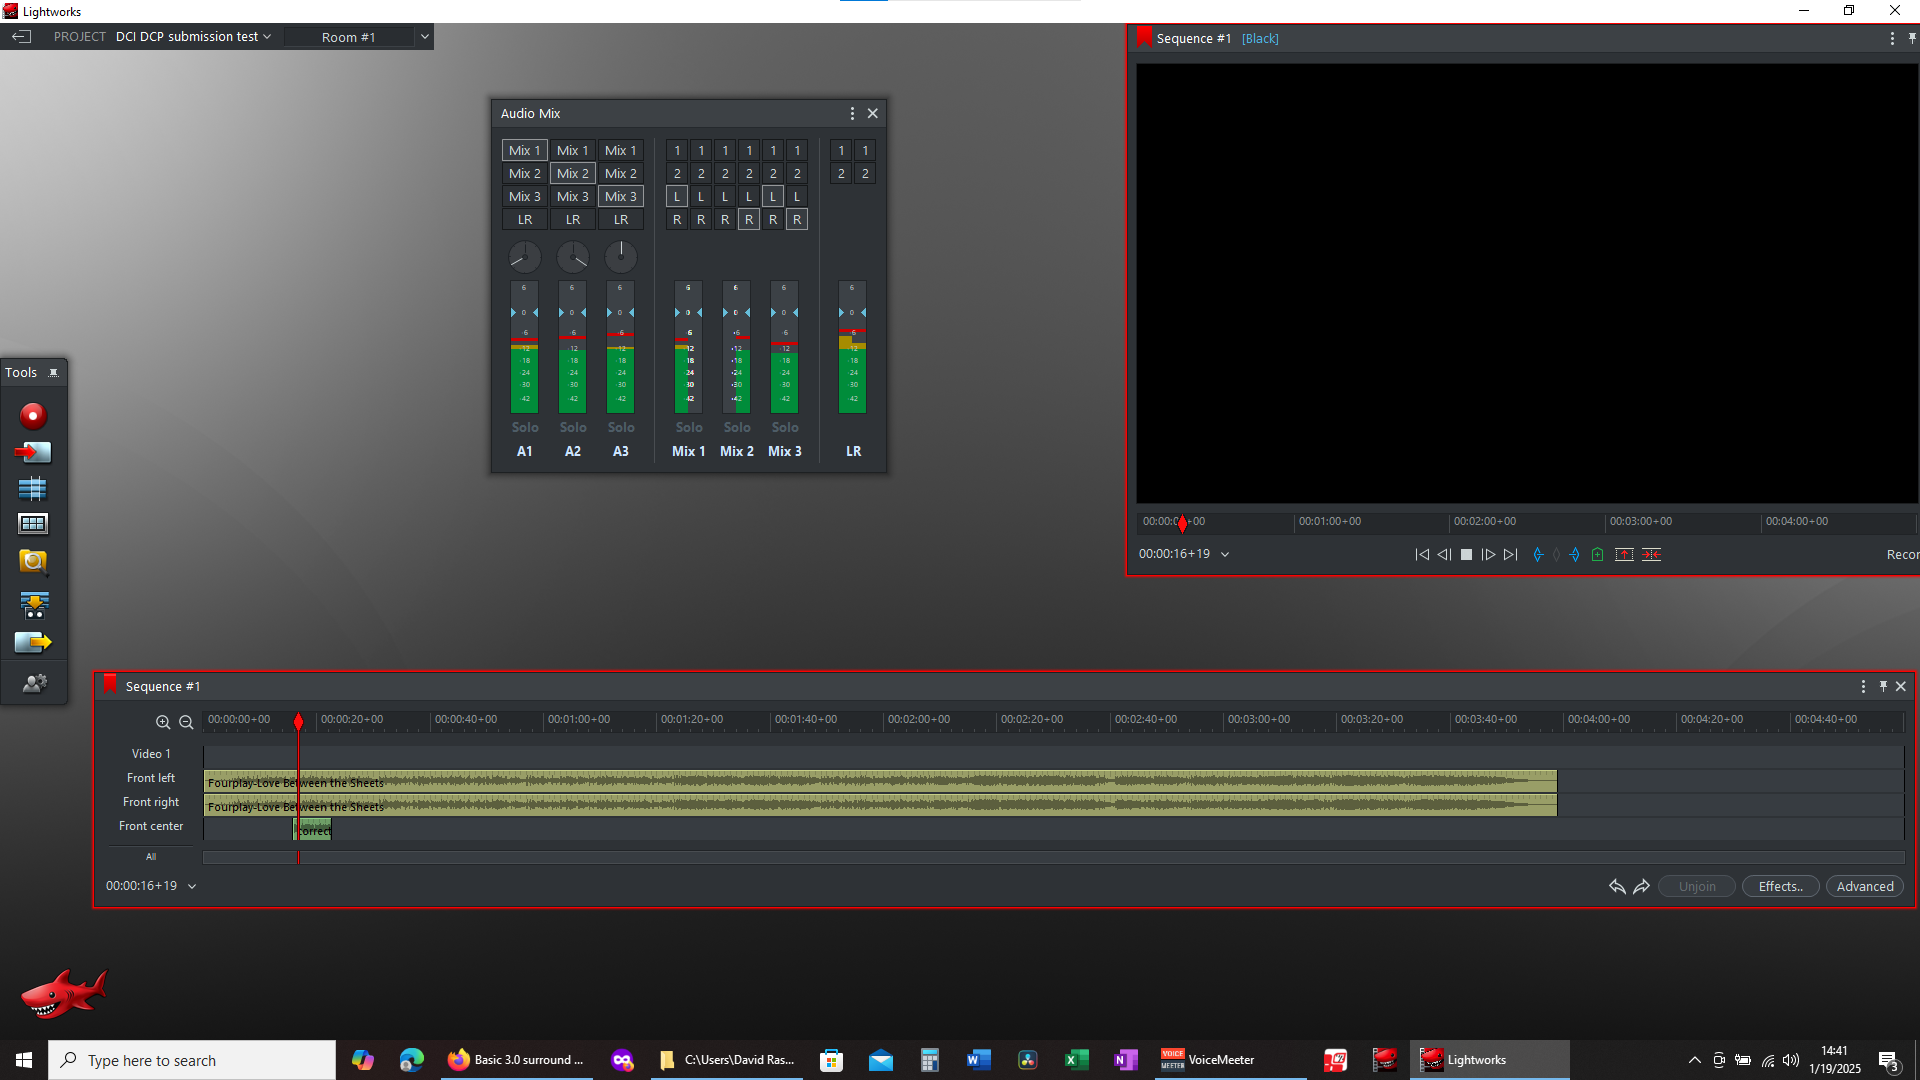Add a cue marker with green icon
Image resolution: width=1920 pixels, height=1080 pixels.
click(1598, 555)
